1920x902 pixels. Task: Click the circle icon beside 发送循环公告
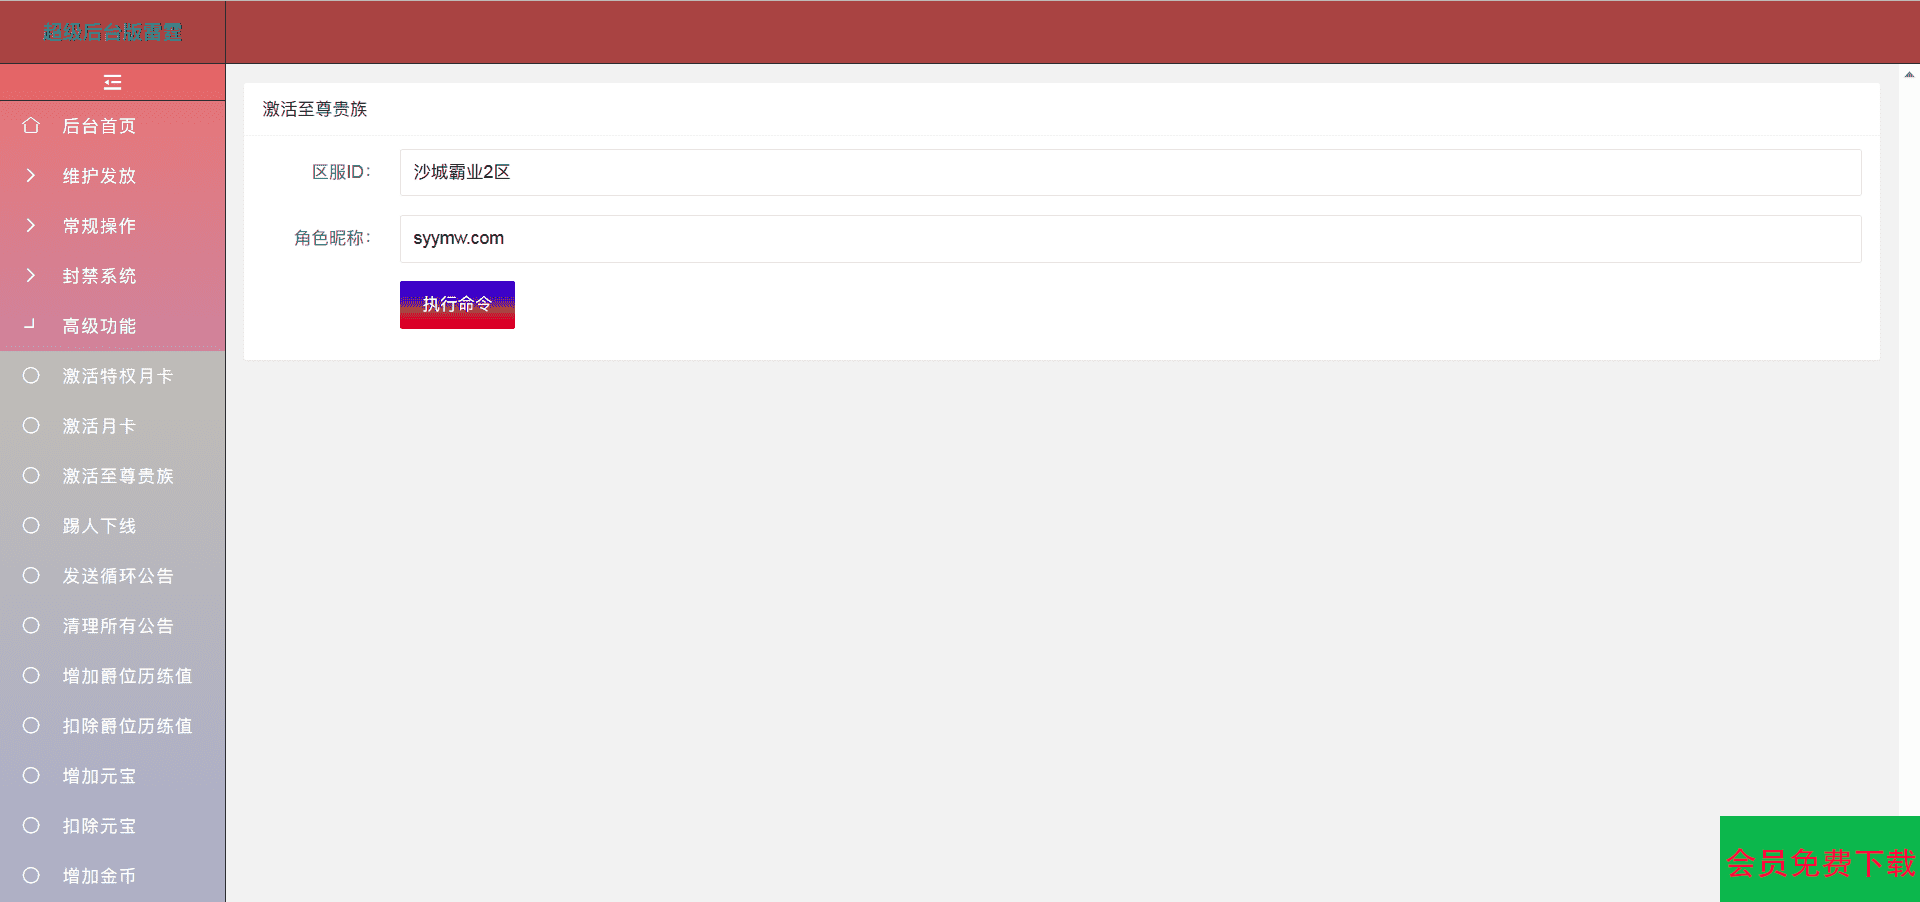tap(31, 575)
